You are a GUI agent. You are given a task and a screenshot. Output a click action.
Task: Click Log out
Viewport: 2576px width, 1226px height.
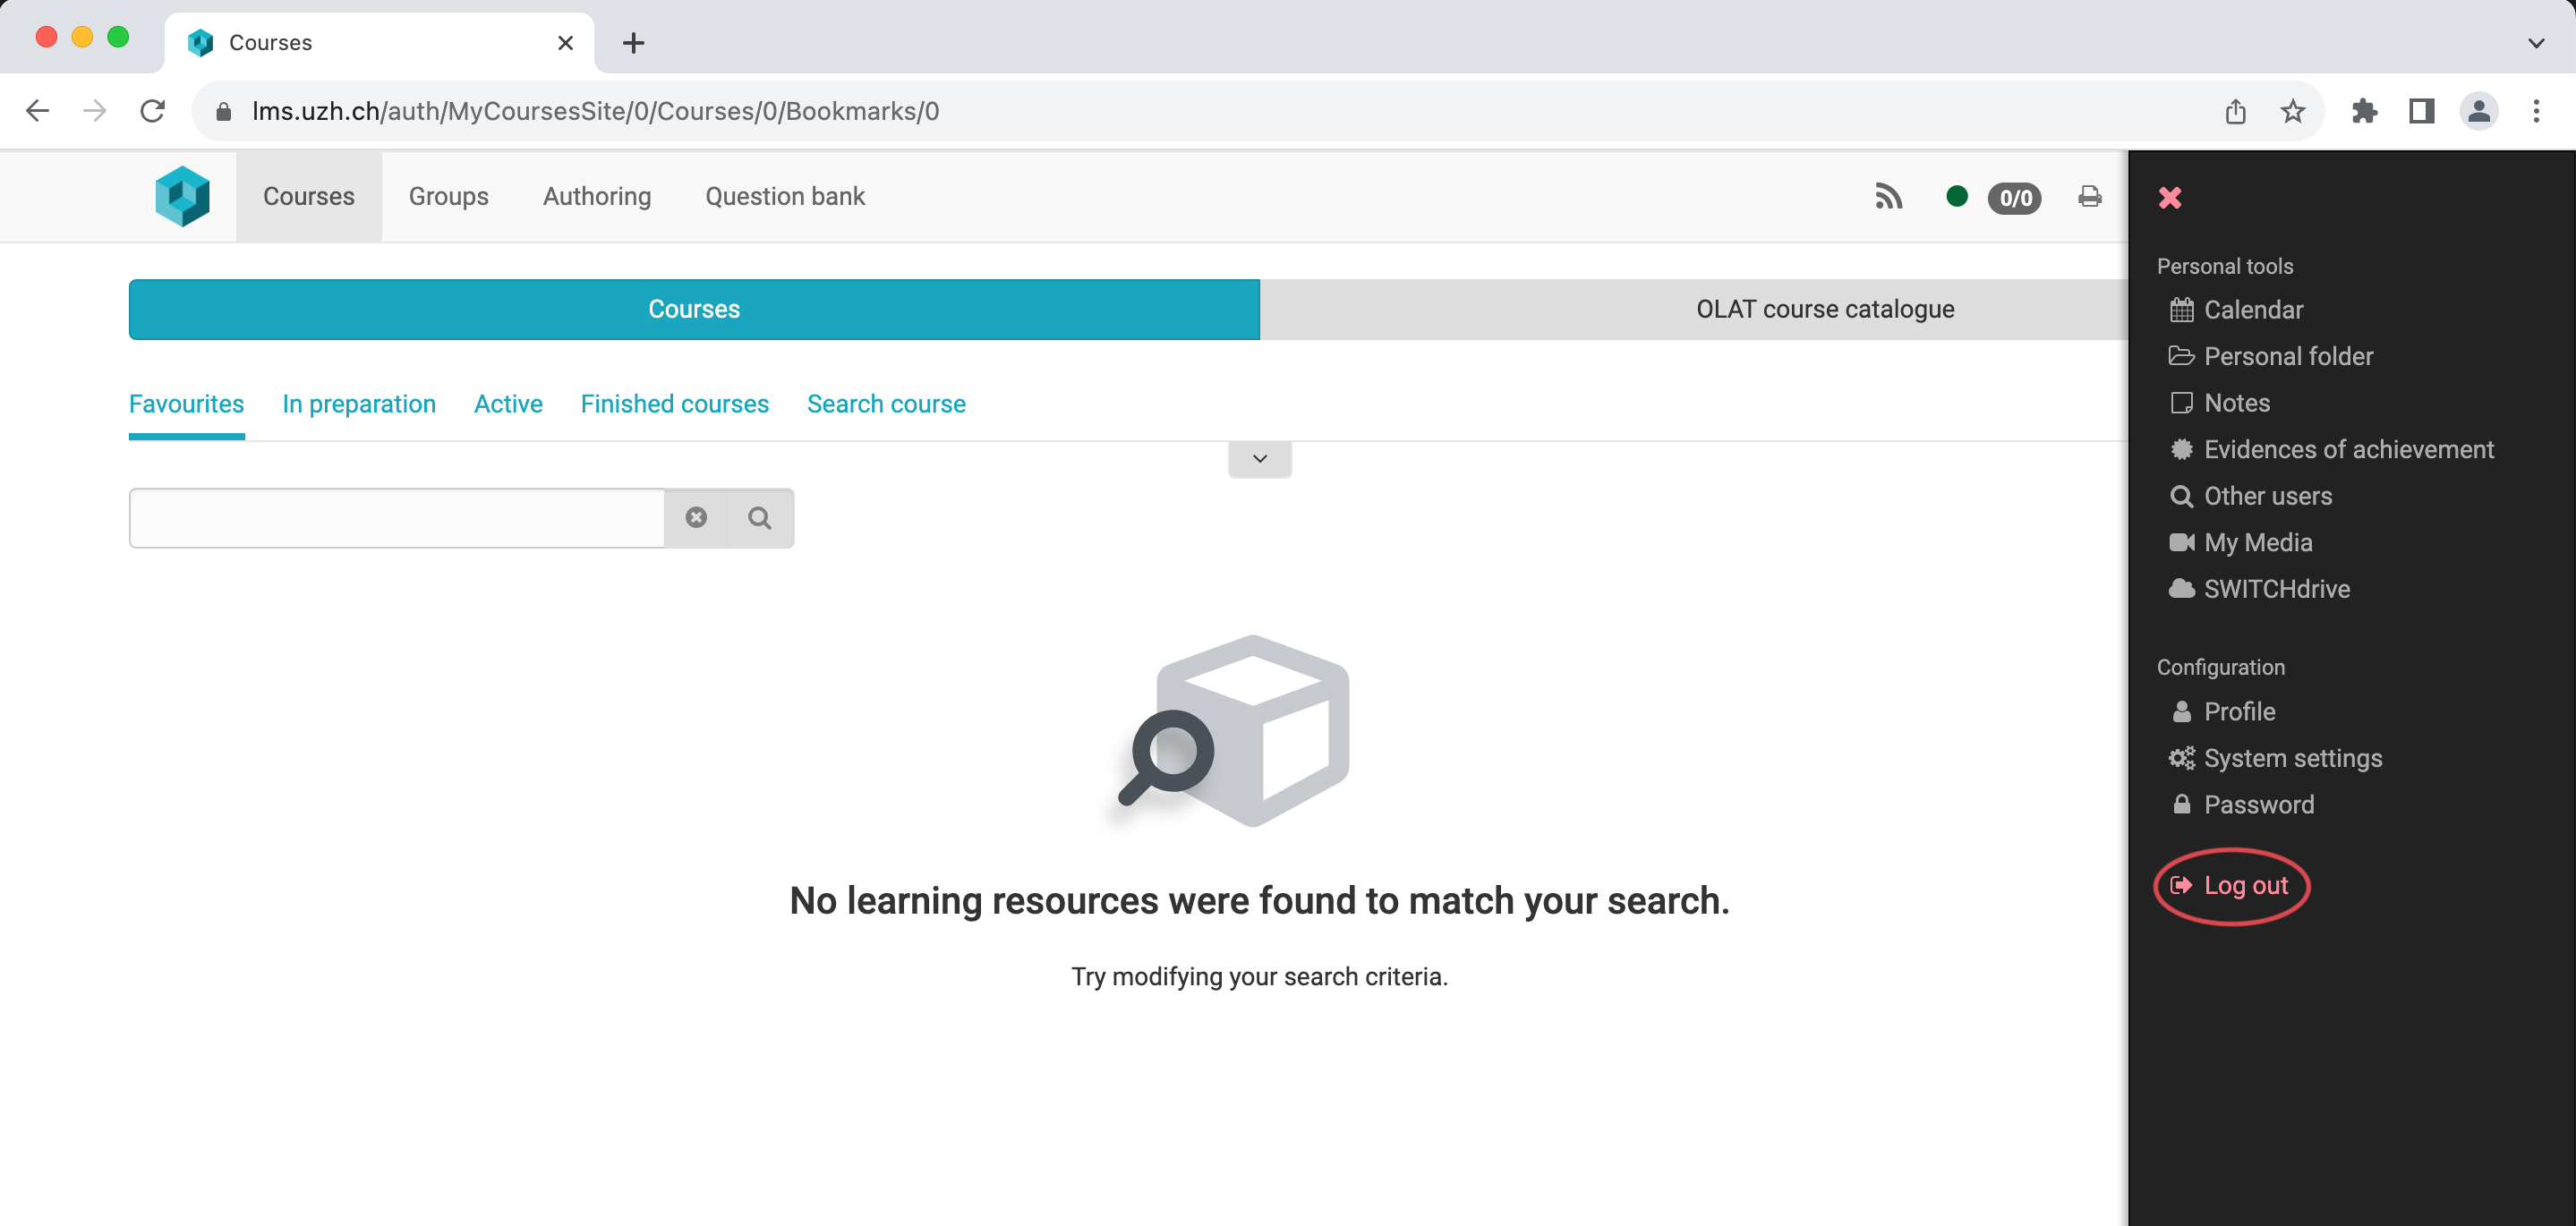click(x=2231, y=886)
